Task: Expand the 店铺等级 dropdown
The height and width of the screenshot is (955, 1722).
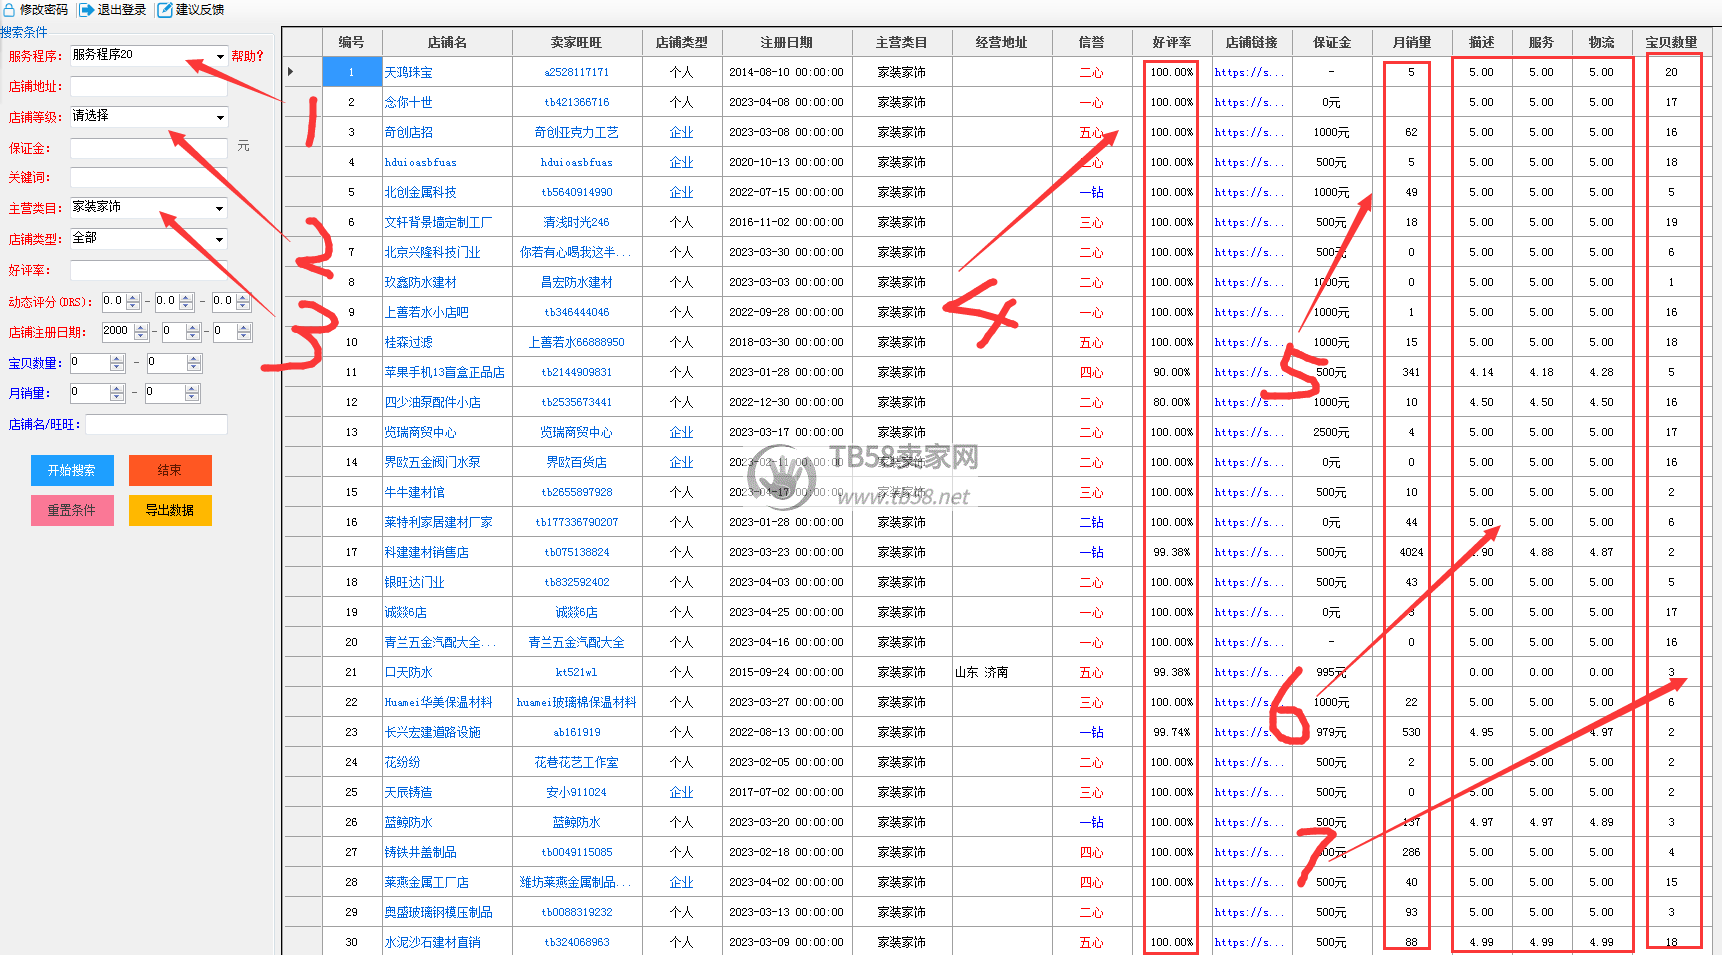Action: click(x=220, y=117)
